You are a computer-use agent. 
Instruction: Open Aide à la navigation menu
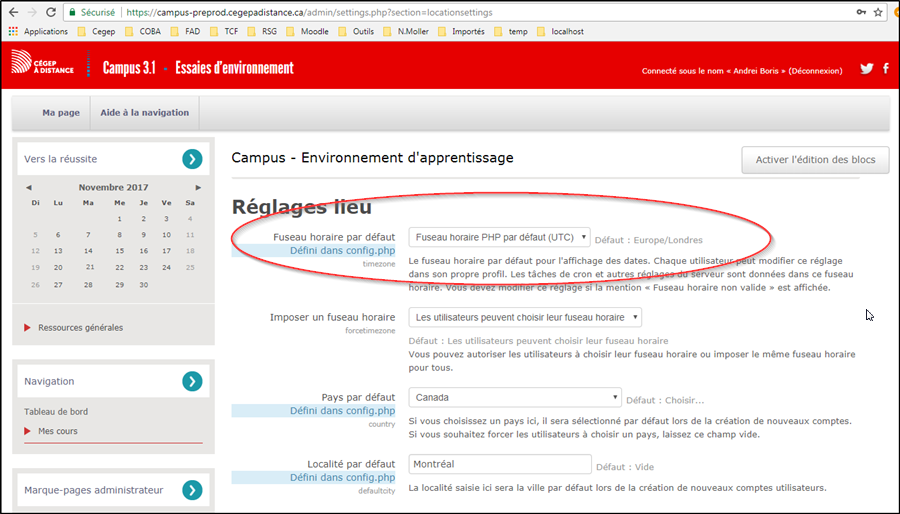[x=144, y=113]
